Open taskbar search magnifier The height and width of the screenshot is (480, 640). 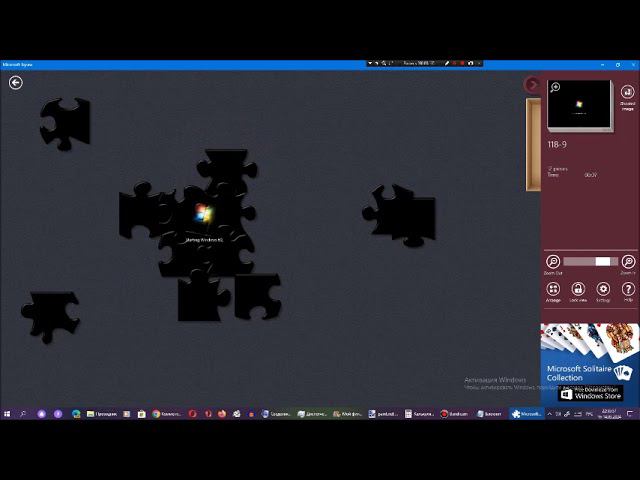(23, 414)
